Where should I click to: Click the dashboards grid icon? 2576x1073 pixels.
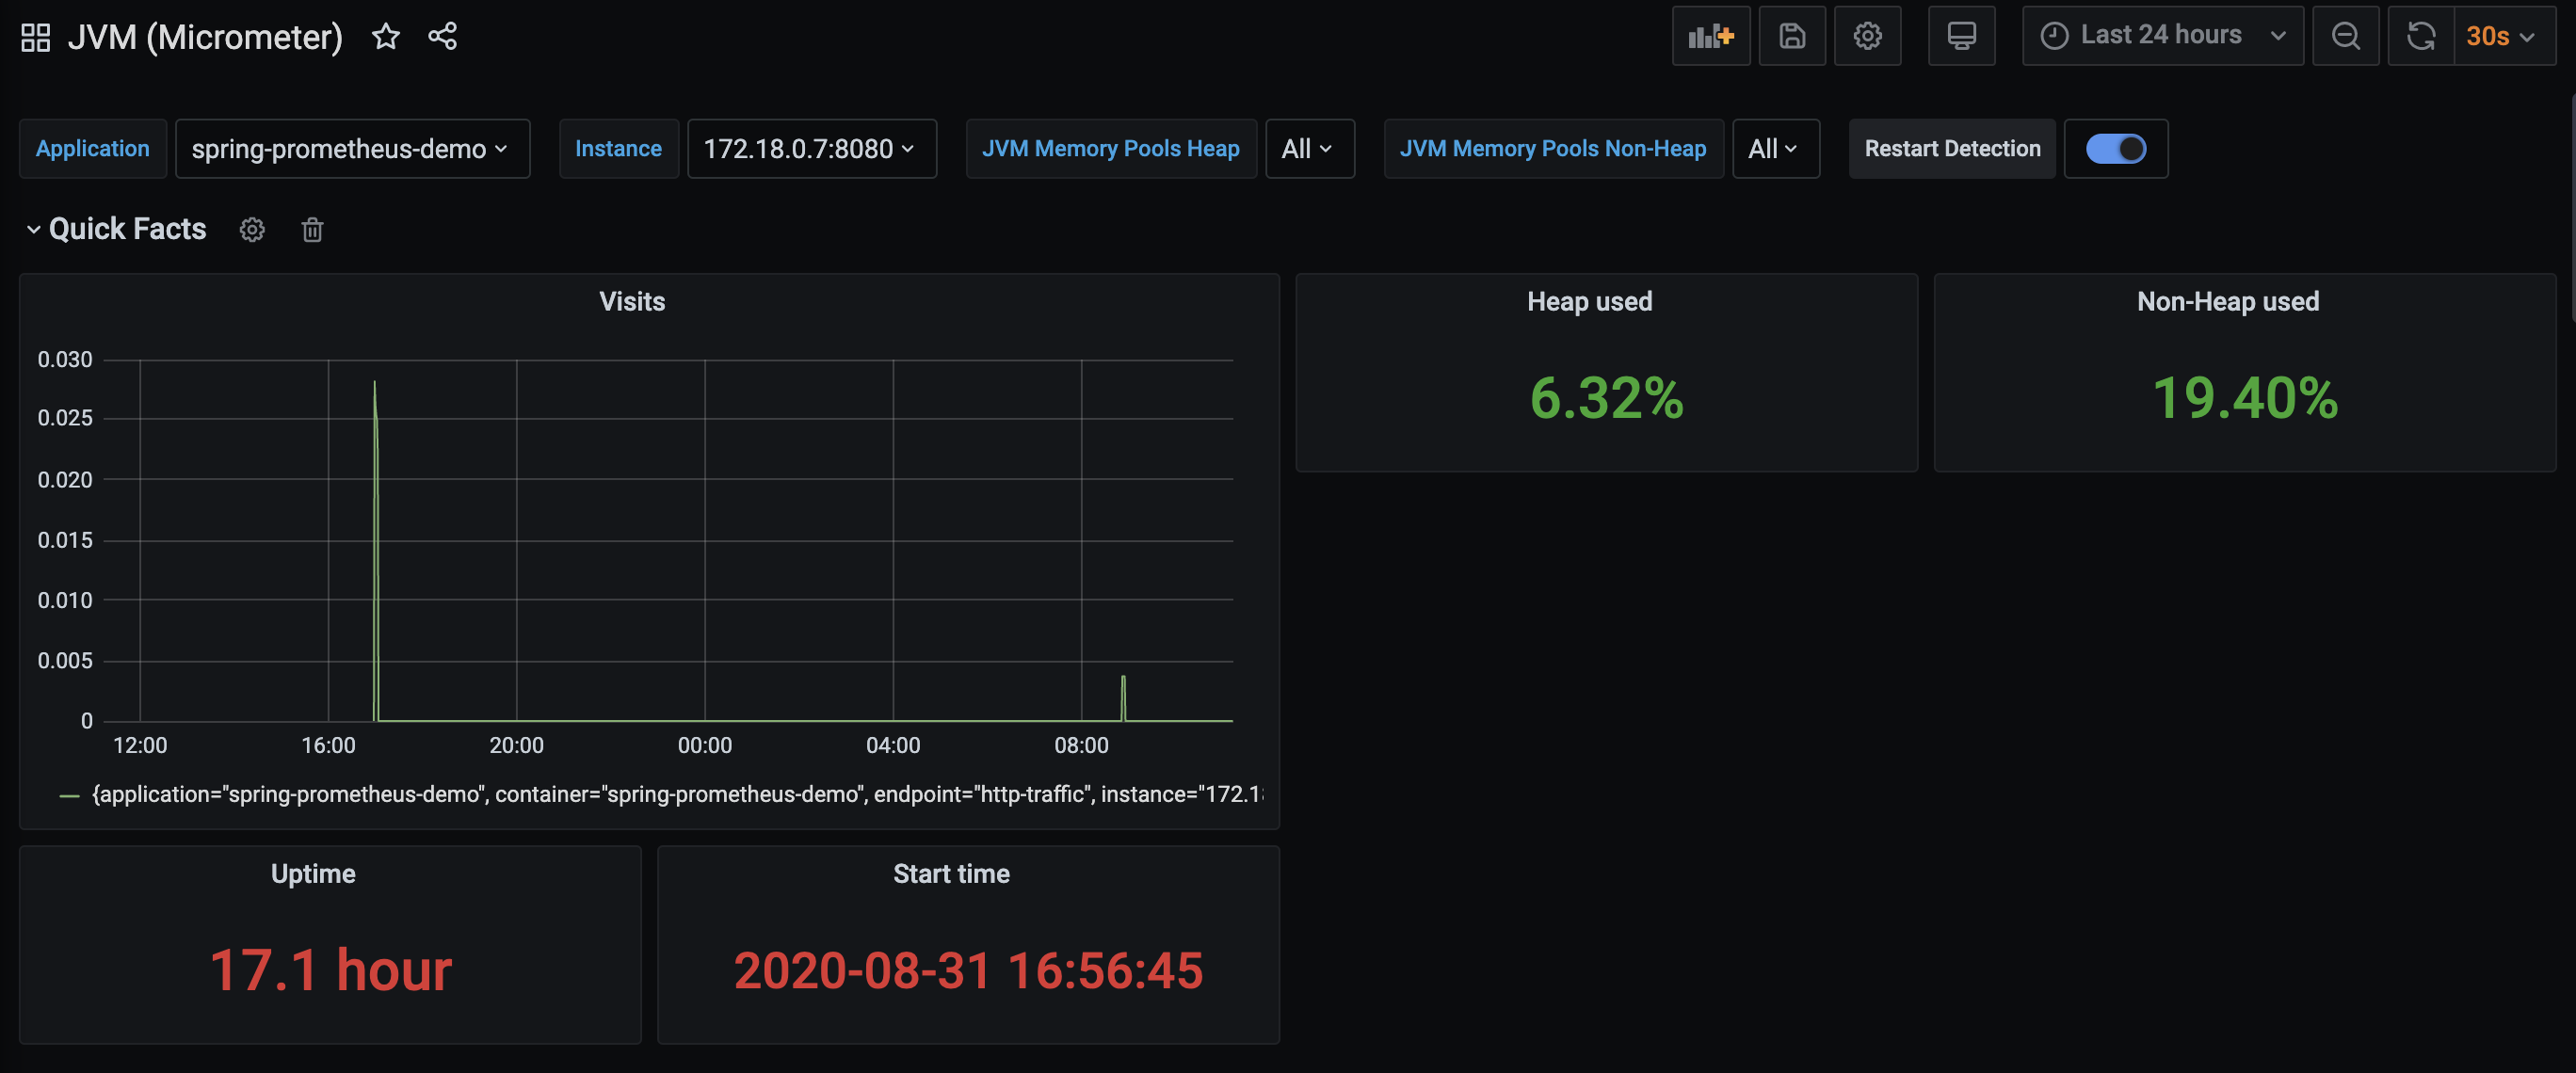coord(35,37)
